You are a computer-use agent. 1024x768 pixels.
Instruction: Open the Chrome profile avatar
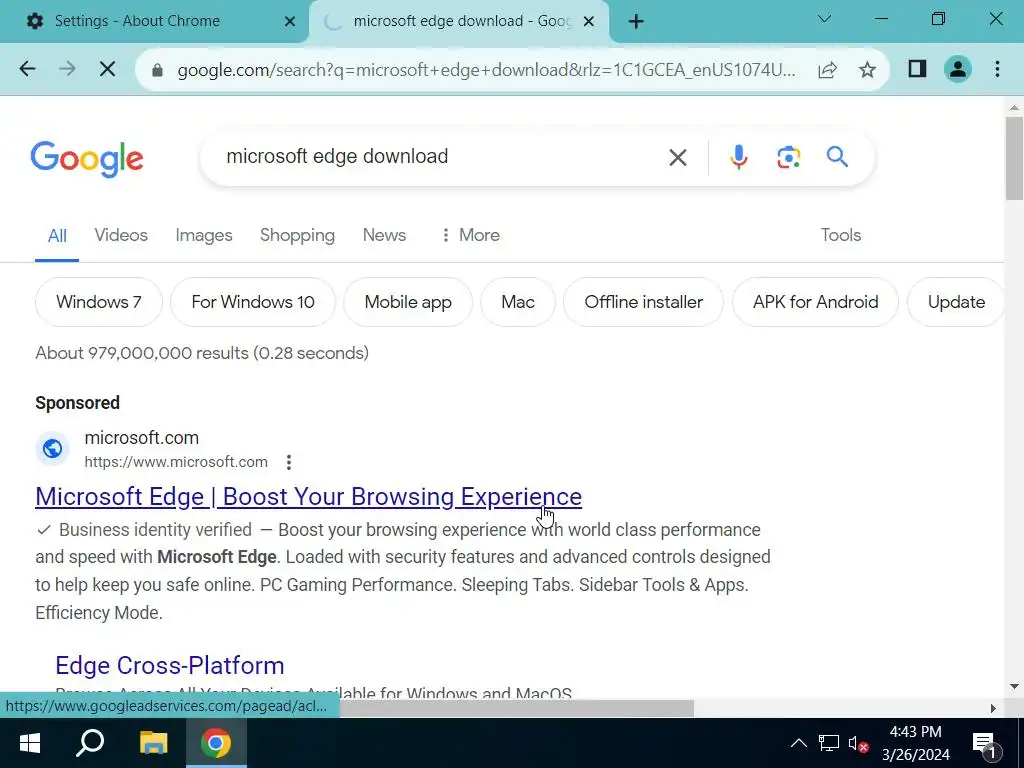tap(957, 69)
